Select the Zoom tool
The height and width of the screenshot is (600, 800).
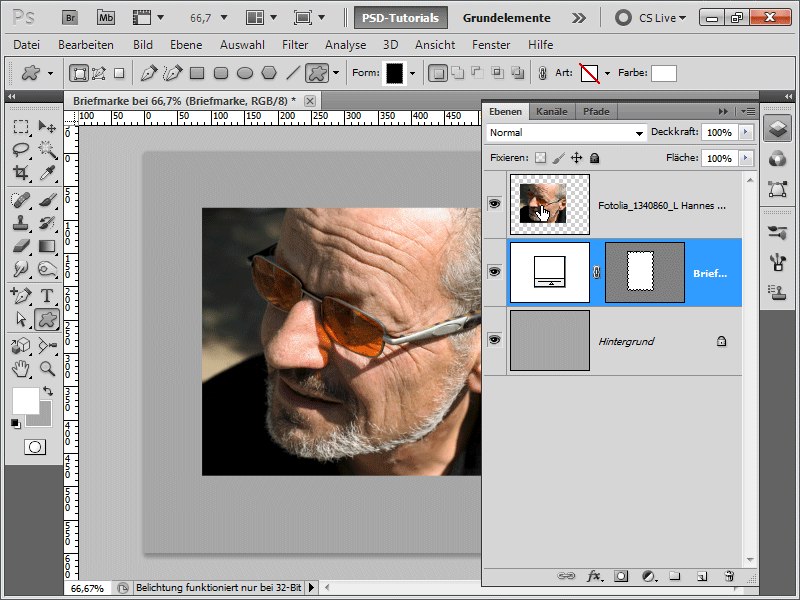click(47, 368)
